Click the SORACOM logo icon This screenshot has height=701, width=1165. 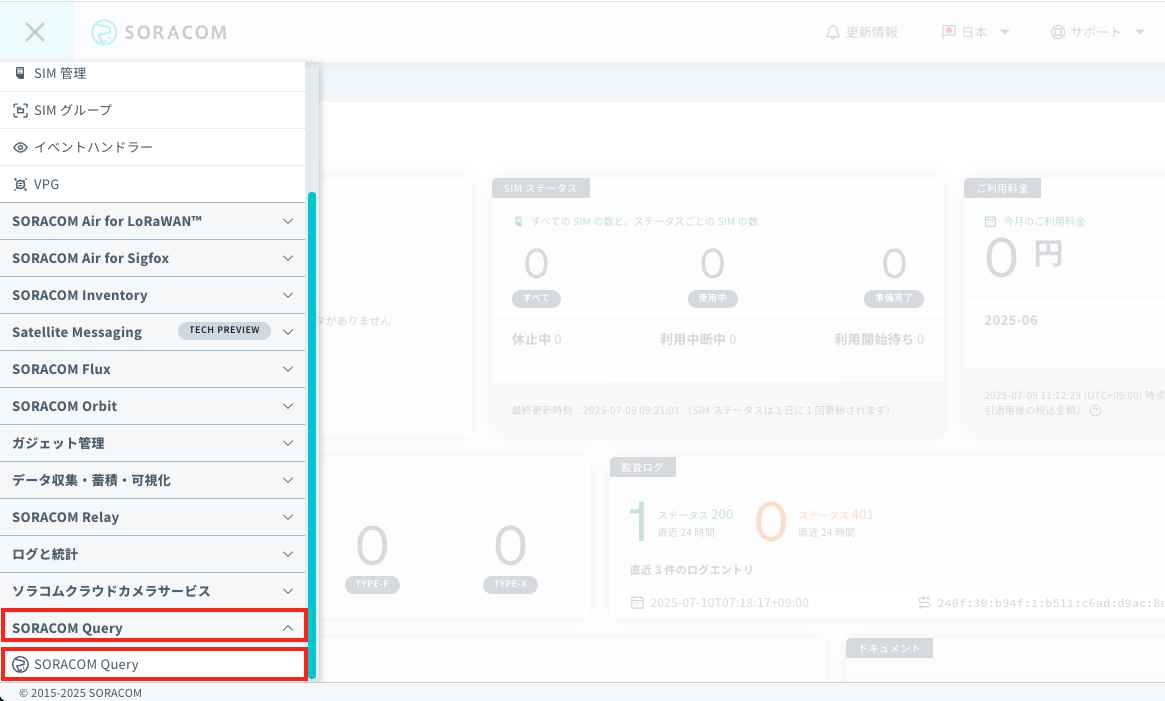pyautogui.click(x=104, y=32)
